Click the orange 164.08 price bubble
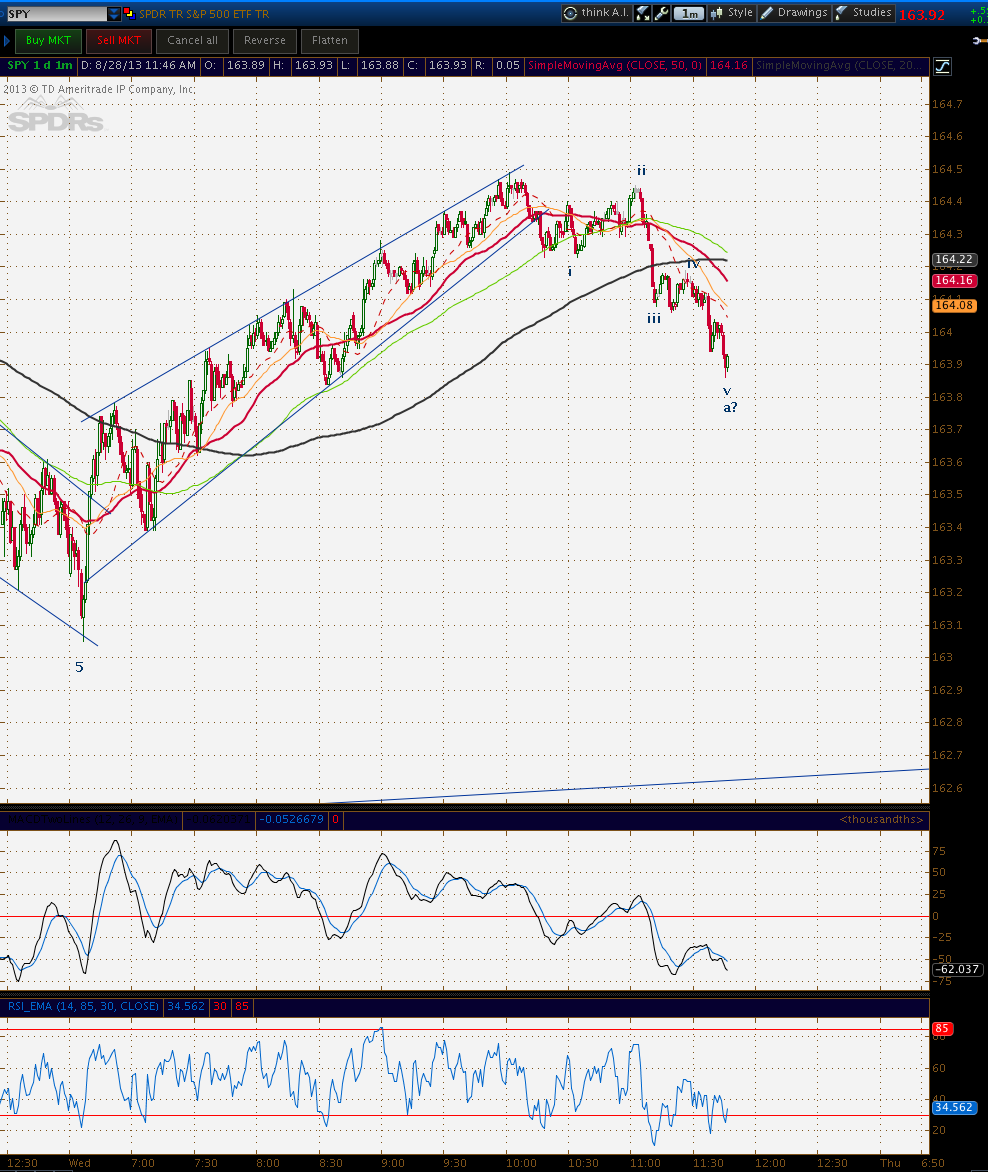This screenshot has height=1172, width=988. (954, 305)
